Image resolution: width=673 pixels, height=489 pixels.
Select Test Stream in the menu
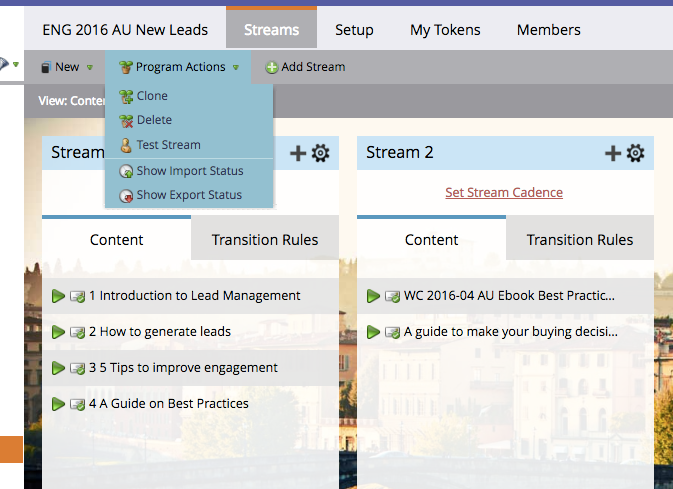[x=168, y=145]
